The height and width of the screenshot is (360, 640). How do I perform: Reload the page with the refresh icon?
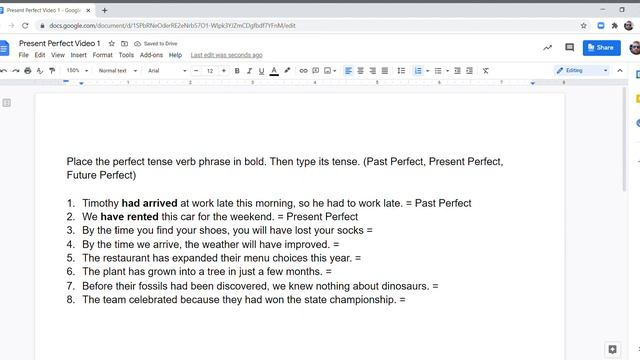coord(25,25)
